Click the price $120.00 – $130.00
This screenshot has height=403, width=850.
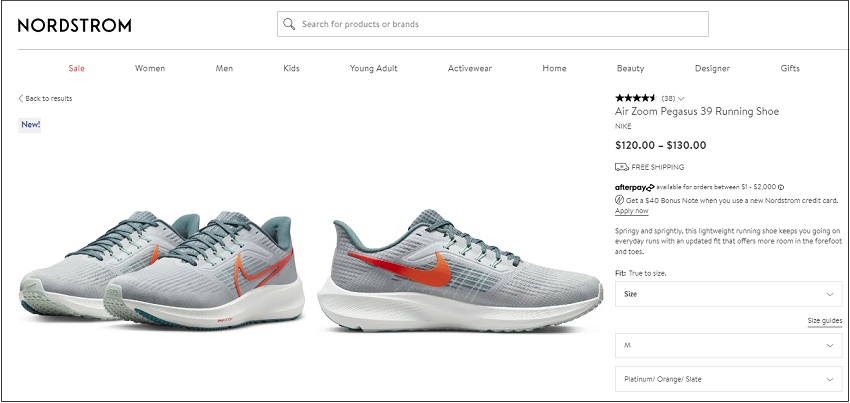click(x=661, y=145)
